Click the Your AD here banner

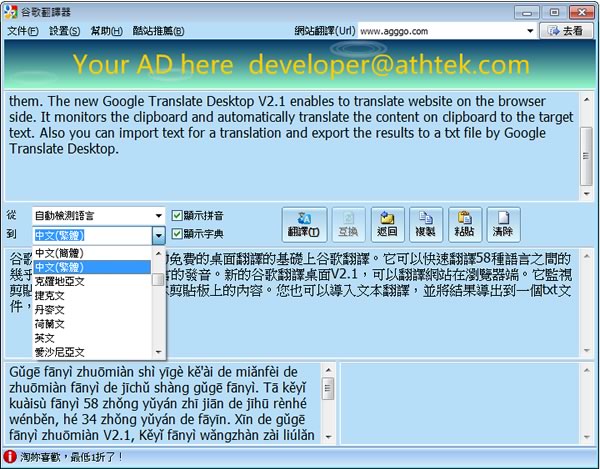click(300, 64)
